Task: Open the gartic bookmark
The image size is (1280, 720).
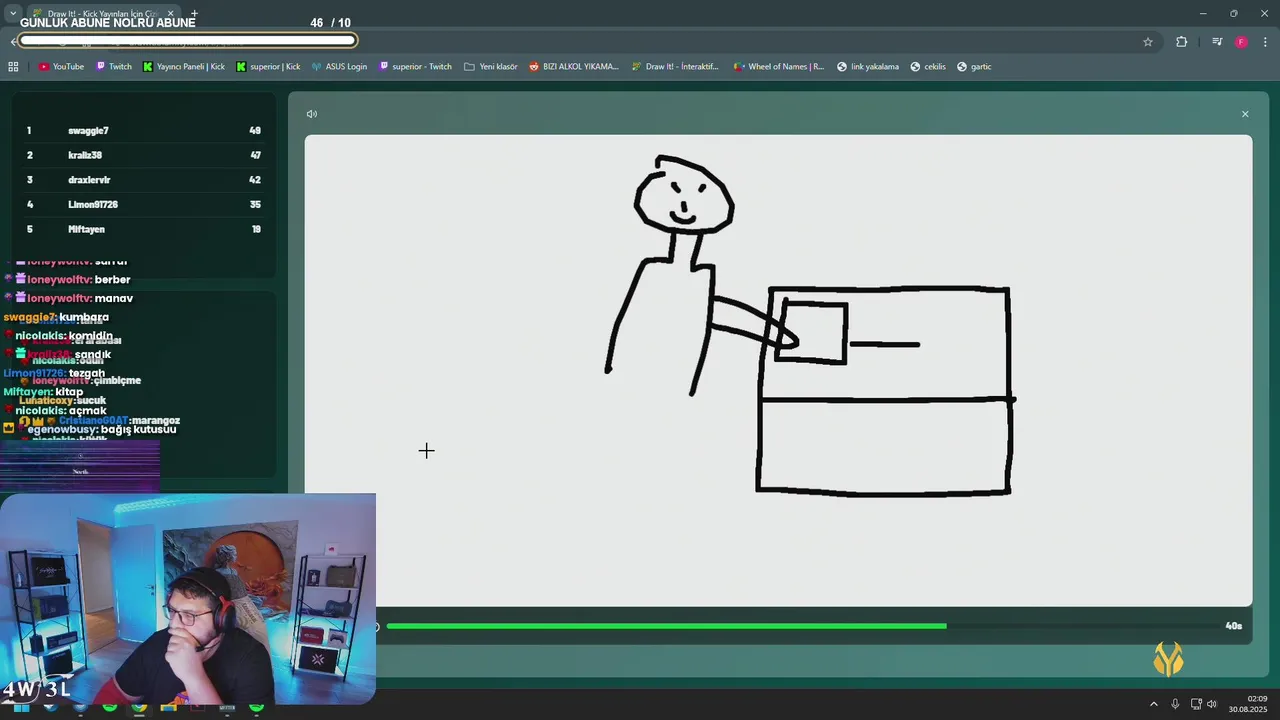Action: (x=974, y=67)
